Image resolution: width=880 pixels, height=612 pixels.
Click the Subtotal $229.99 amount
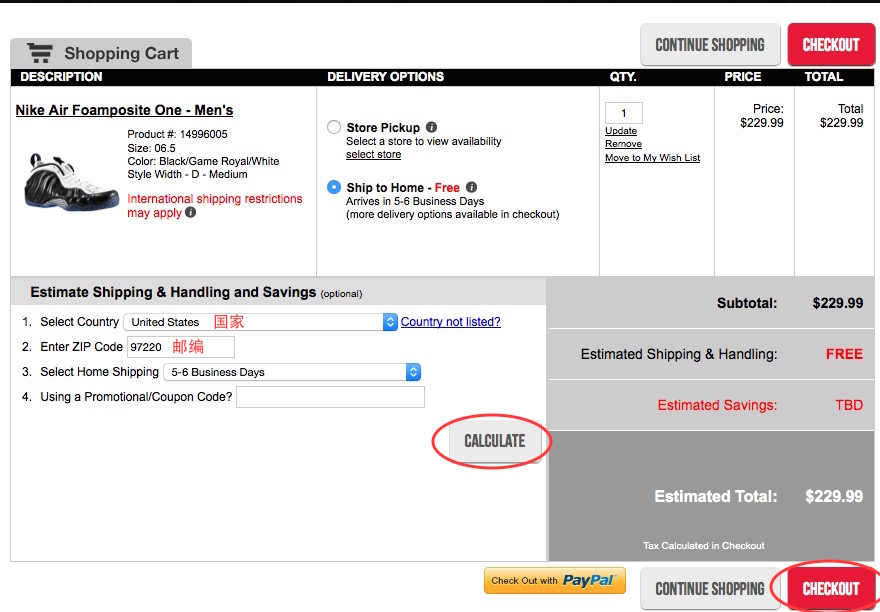coord(837,303)
